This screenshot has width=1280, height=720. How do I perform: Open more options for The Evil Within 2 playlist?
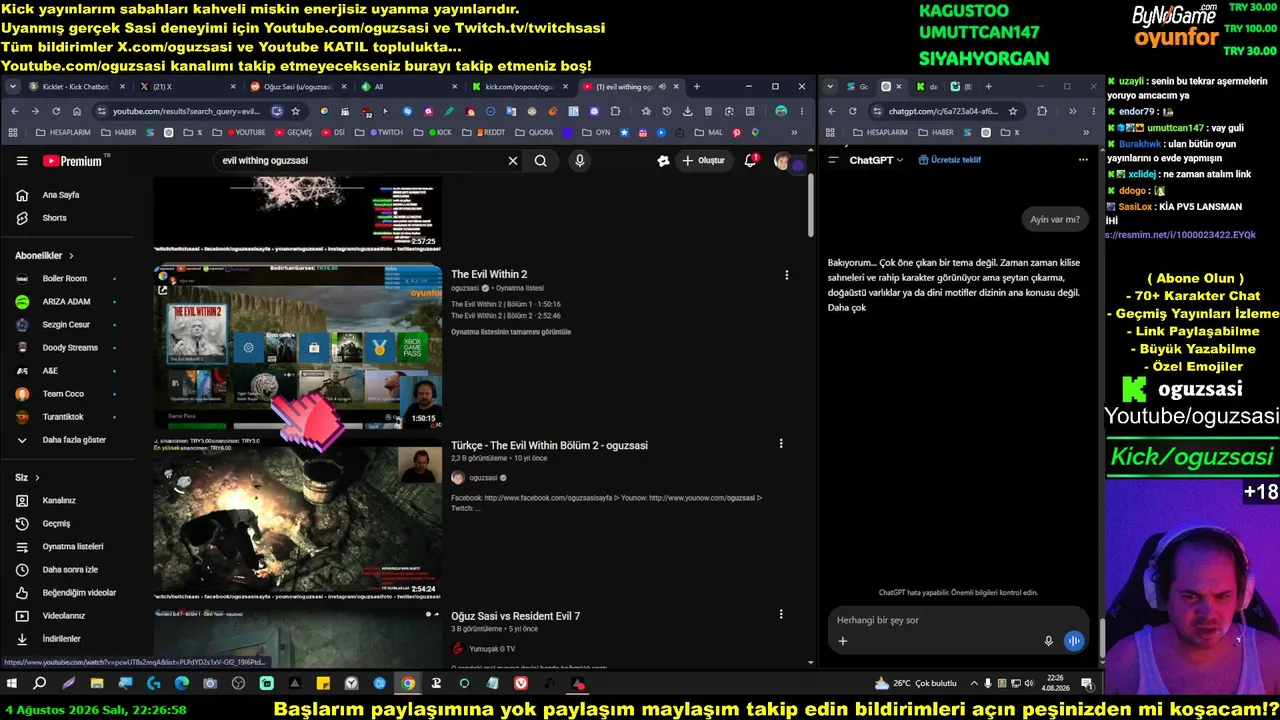[787, 275]
